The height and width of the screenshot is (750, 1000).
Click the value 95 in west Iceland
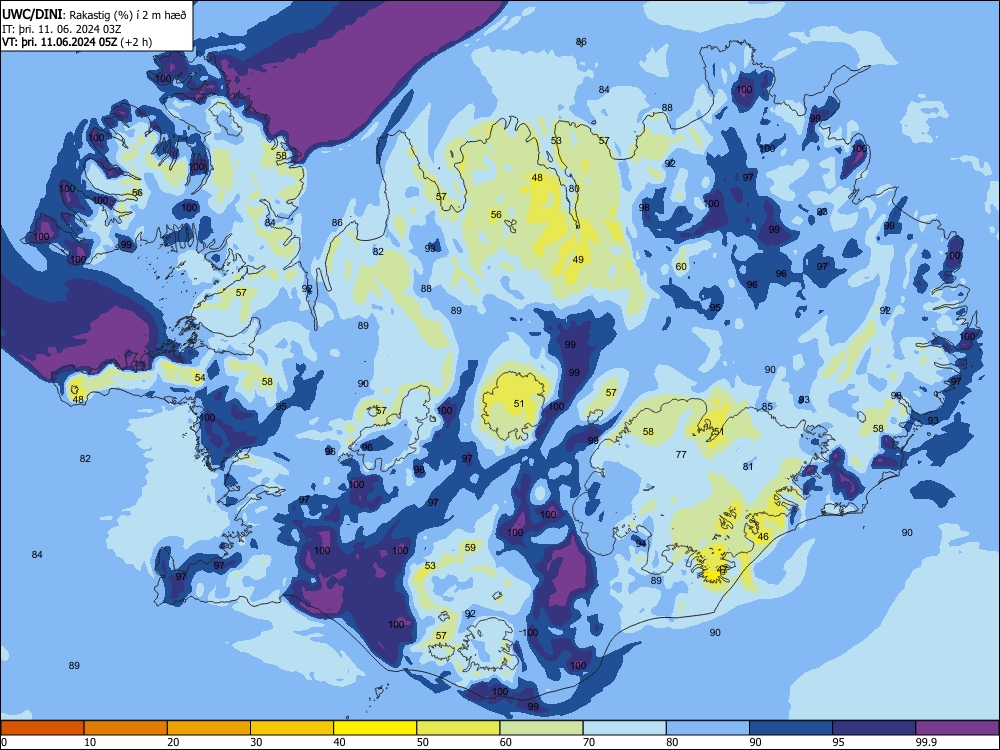click(x=281, y=407)
